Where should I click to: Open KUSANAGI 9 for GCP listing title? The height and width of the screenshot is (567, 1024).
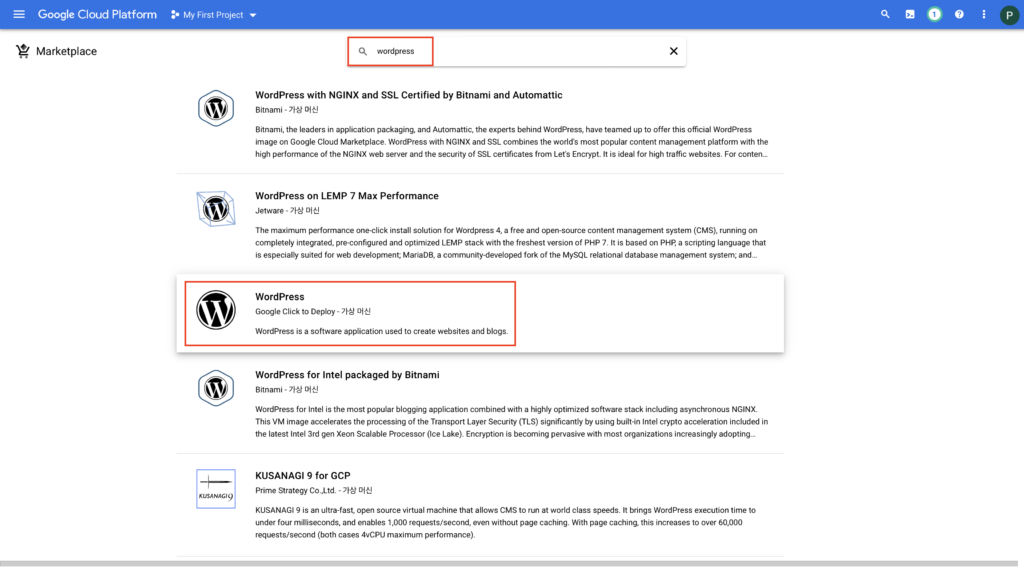tap(302, 476)
